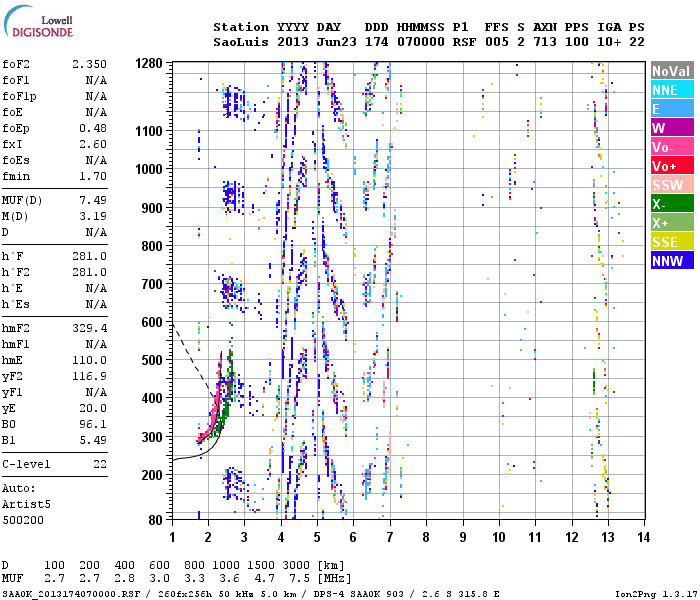This screenshot has height=600, width=700.
Task: Click the B0 value 96.1
Action: point(93,424)
